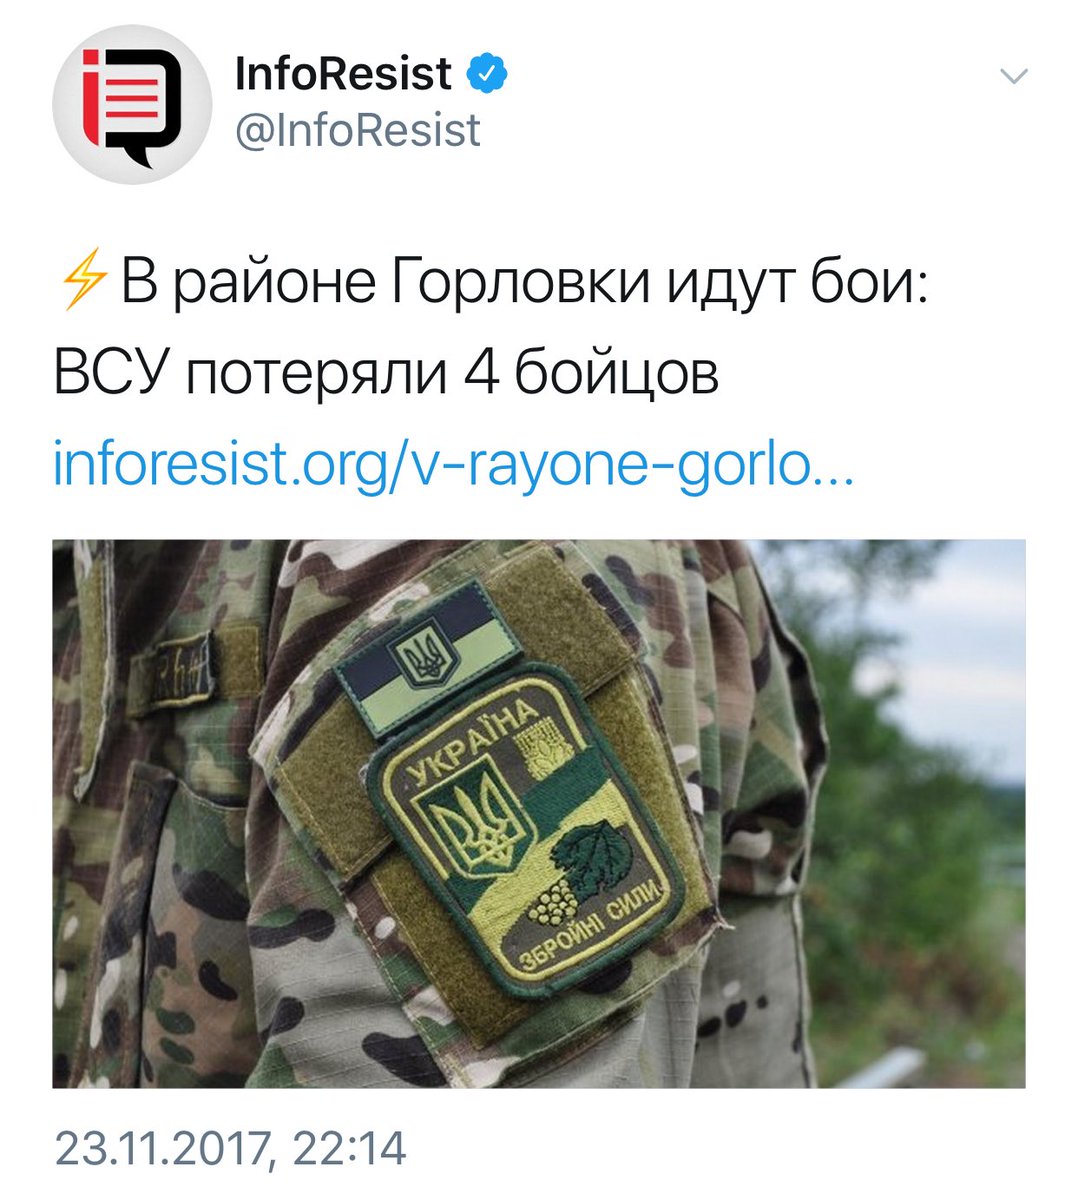Follow the inforesist.org article link
The width and height of the screenshot is (1078, 1200).
(453, 466)
